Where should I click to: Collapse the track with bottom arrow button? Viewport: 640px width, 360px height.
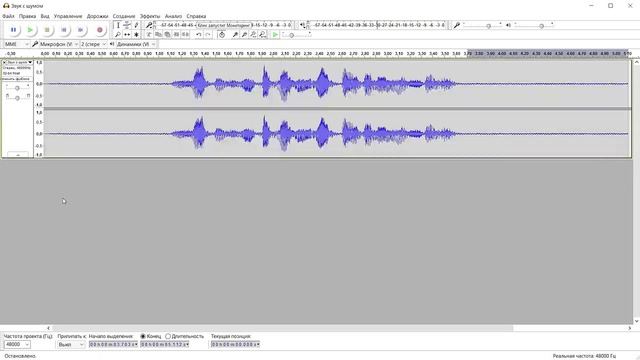click(x=18, y=155)
